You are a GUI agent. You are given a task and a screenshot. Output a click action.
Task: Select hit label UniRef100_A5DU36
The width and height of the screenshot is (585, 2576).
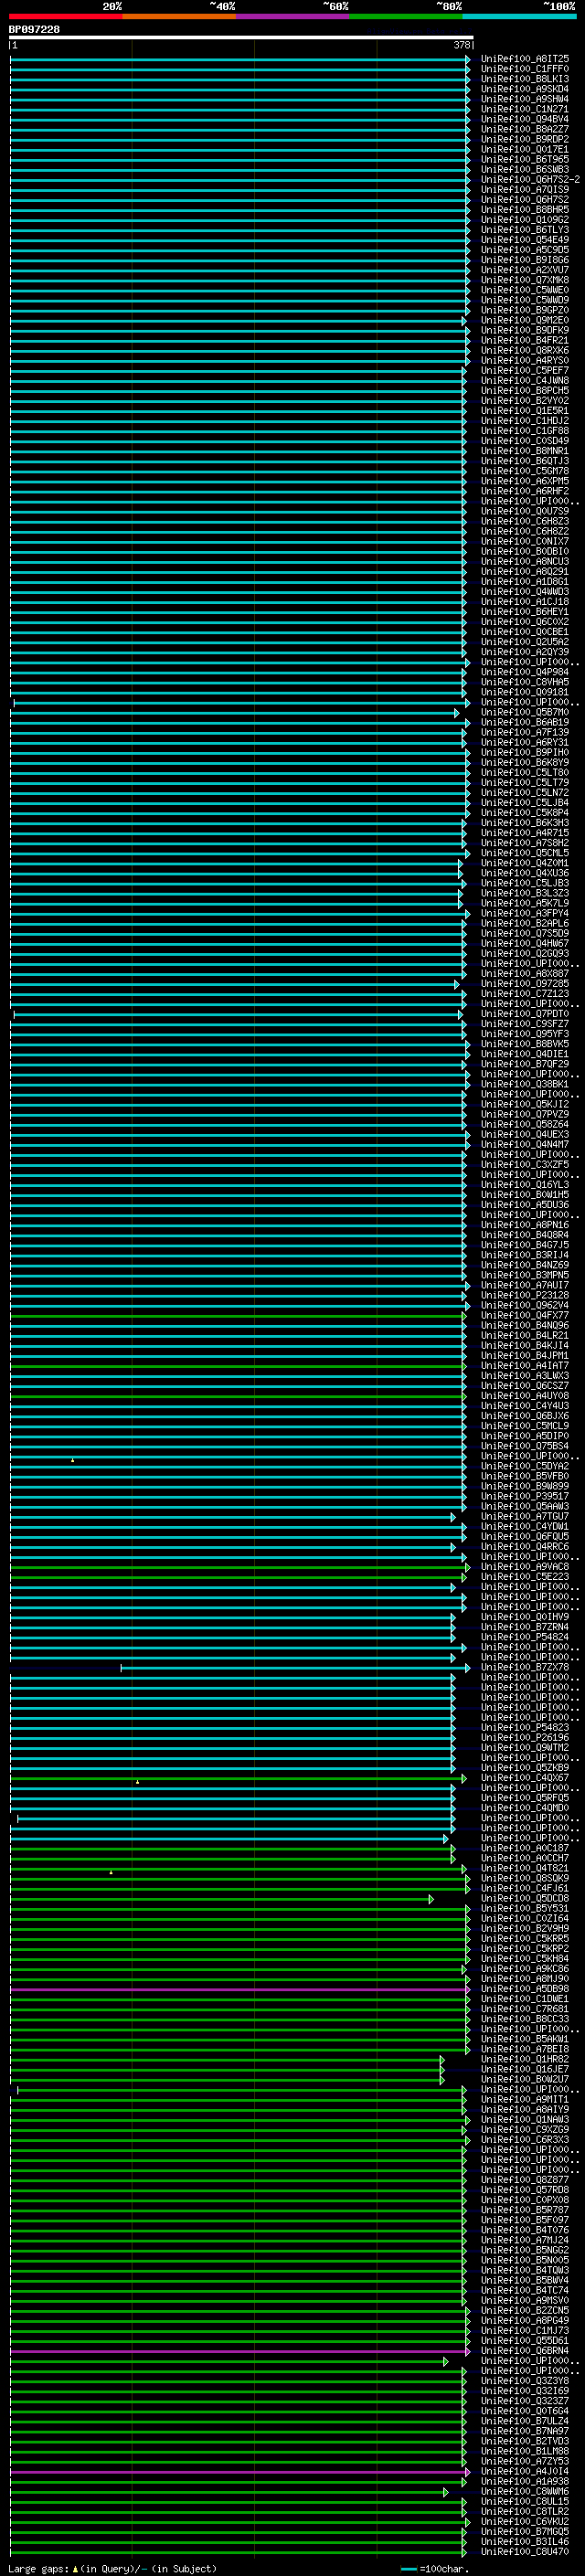pyautogui.click(x=525, y=1205)
